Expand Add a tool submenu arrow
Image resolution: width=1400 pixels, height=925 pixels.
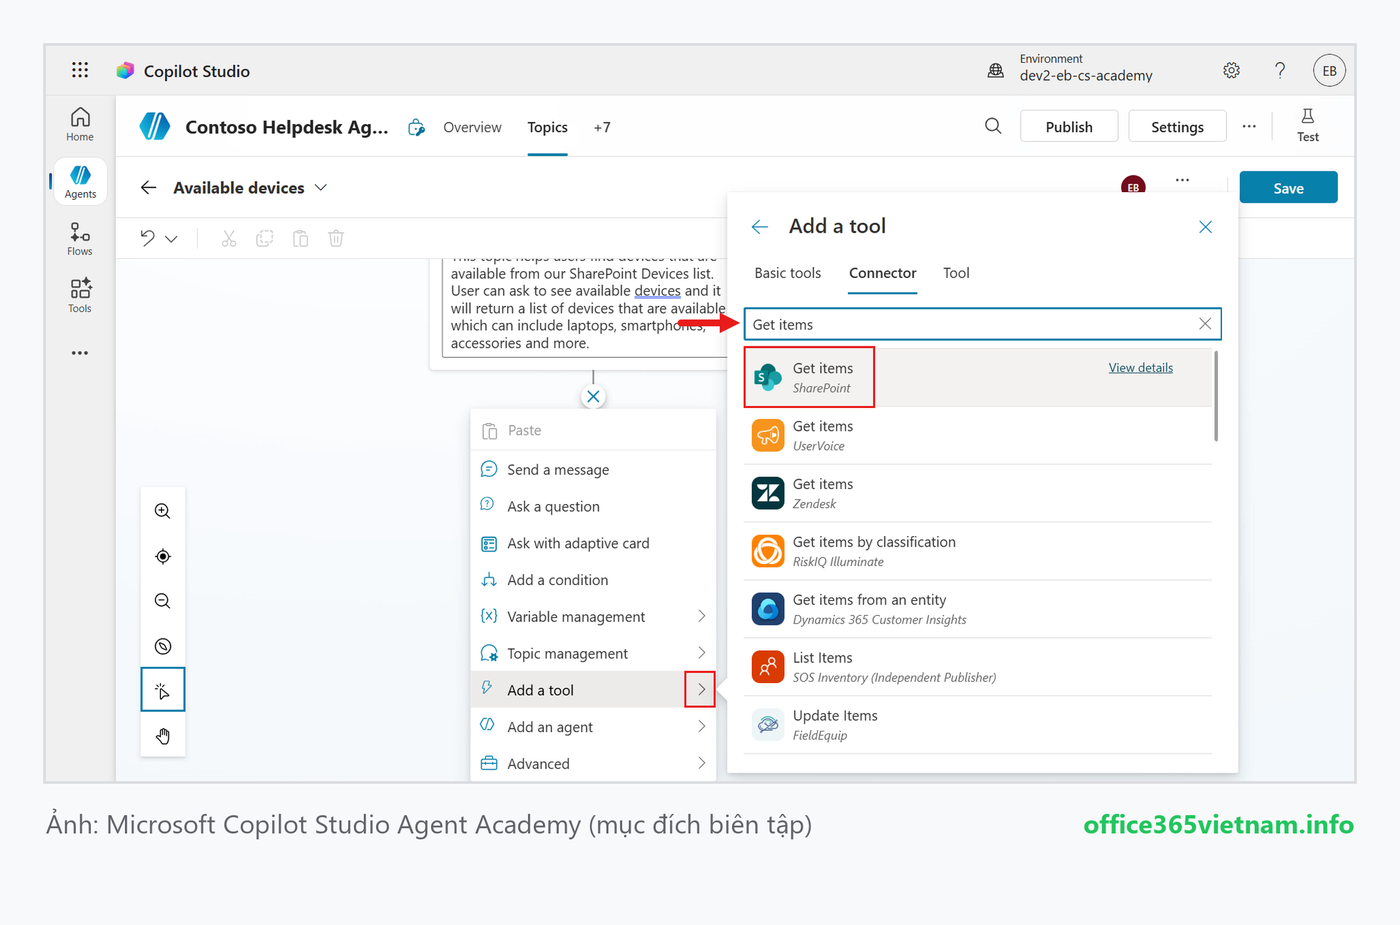pyautogui.click(x=700, y=690)
